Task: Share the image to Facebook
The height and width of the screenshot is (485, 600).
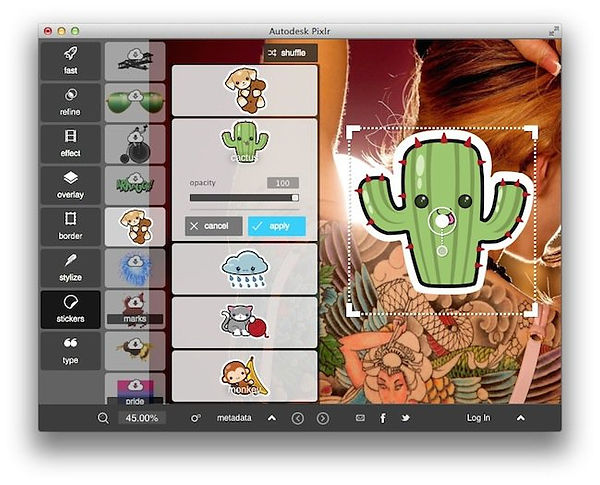Action: (383, 418)
